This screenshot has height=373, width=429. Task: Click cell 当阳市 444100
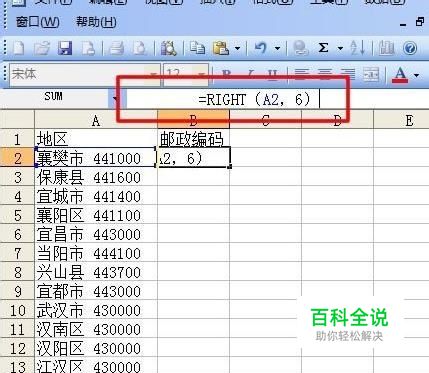[x=96, y=253]
